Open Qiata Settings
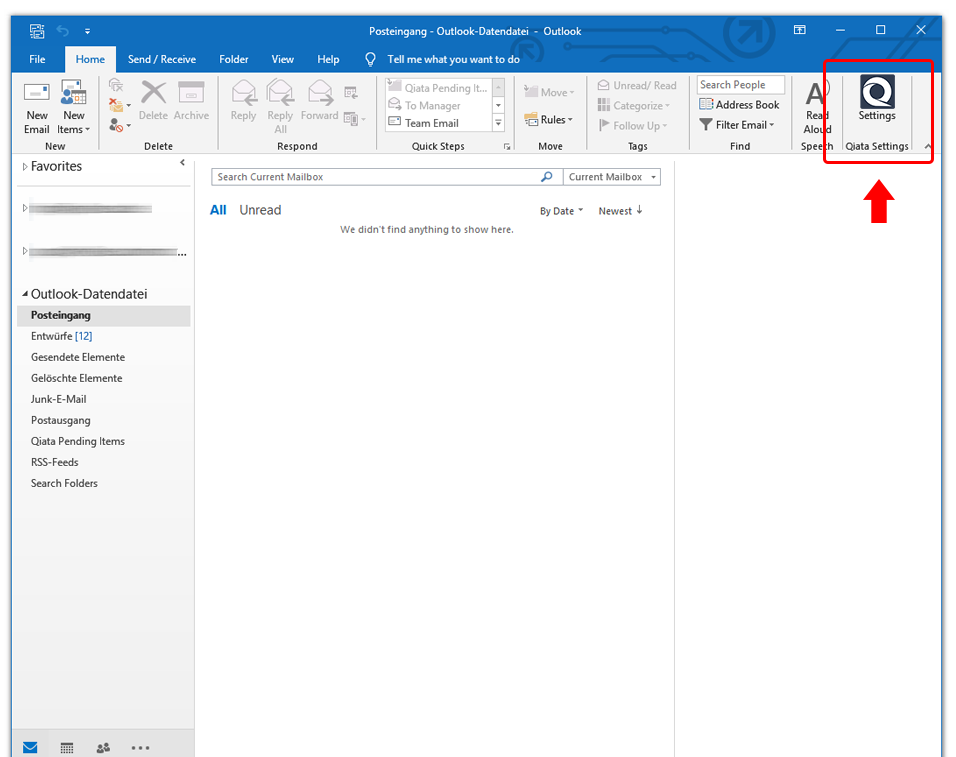Viewport: 956px width, 757px height. pyautogui.click(x=877, y=98)
